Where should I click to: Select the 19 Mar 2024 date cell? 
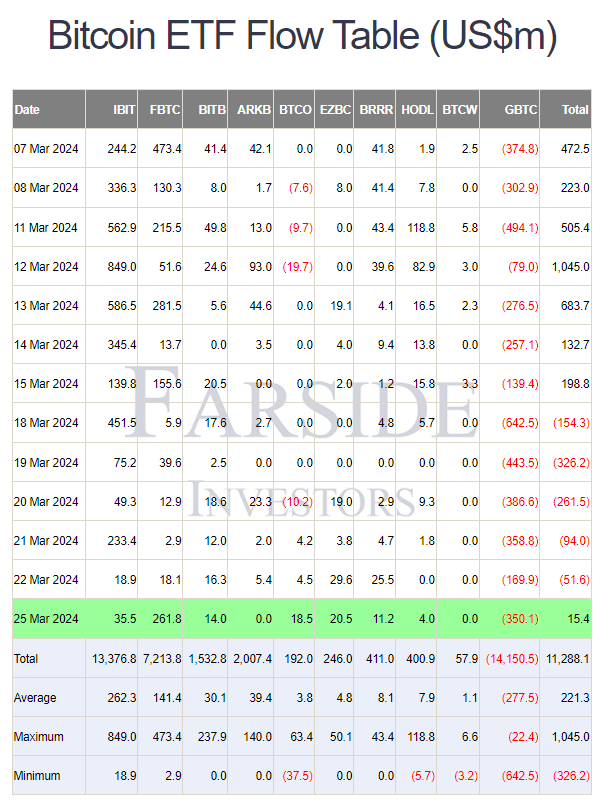coord(49,462)
